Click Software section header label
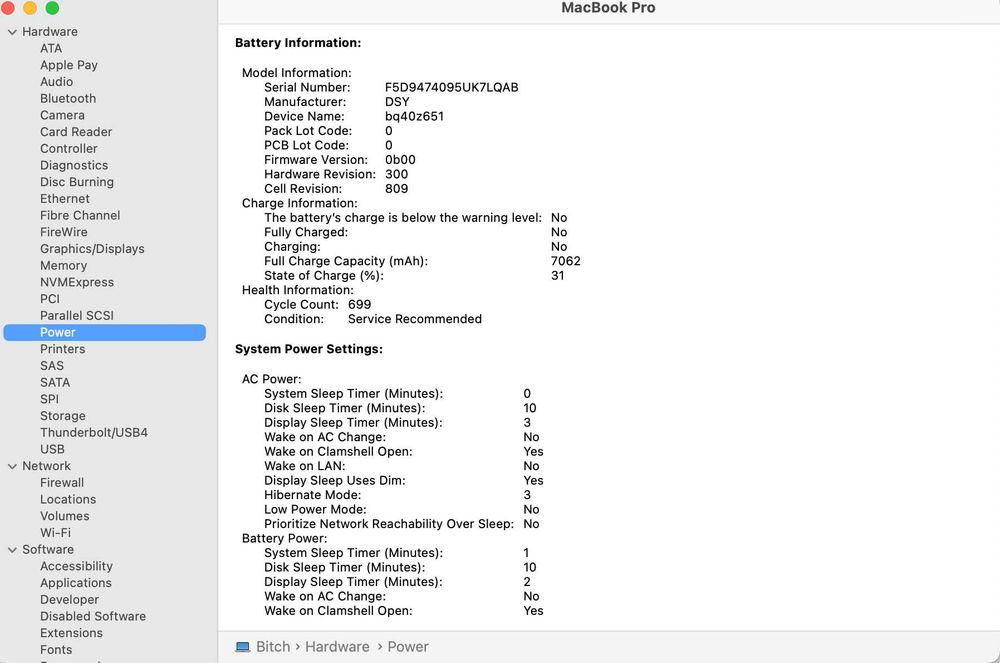 pyautogui.click(x=48, y=549)
